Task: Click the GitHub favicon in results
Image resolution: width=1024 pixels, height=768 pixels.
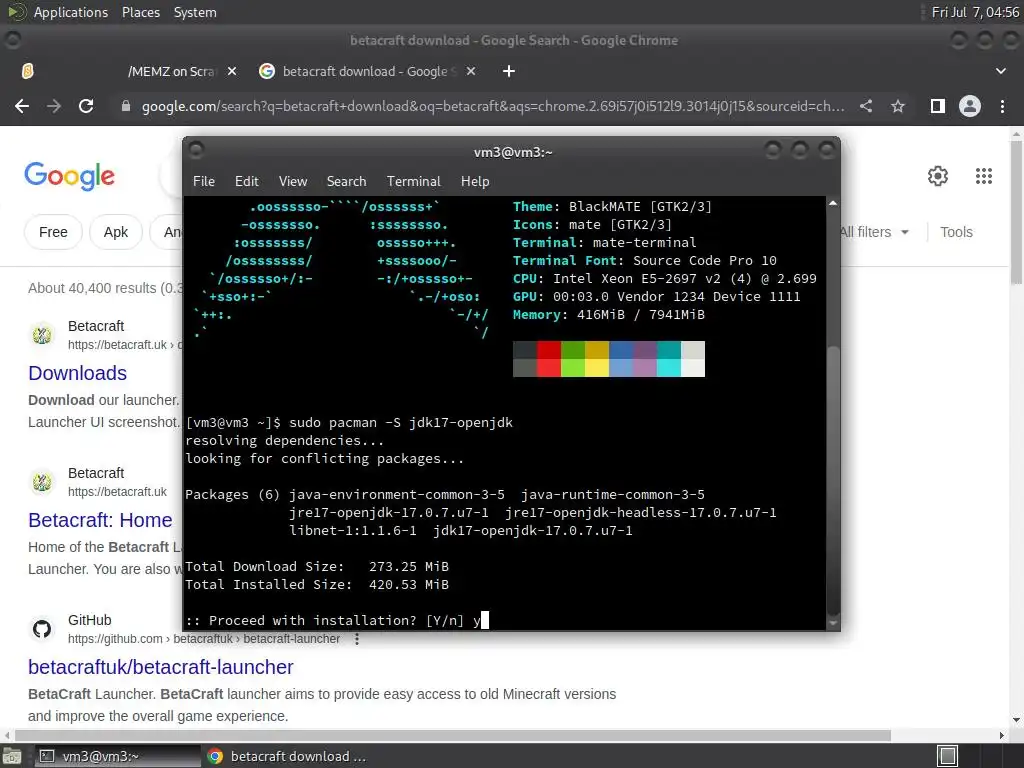Action: pyautogui.click(x=42, y=629)
